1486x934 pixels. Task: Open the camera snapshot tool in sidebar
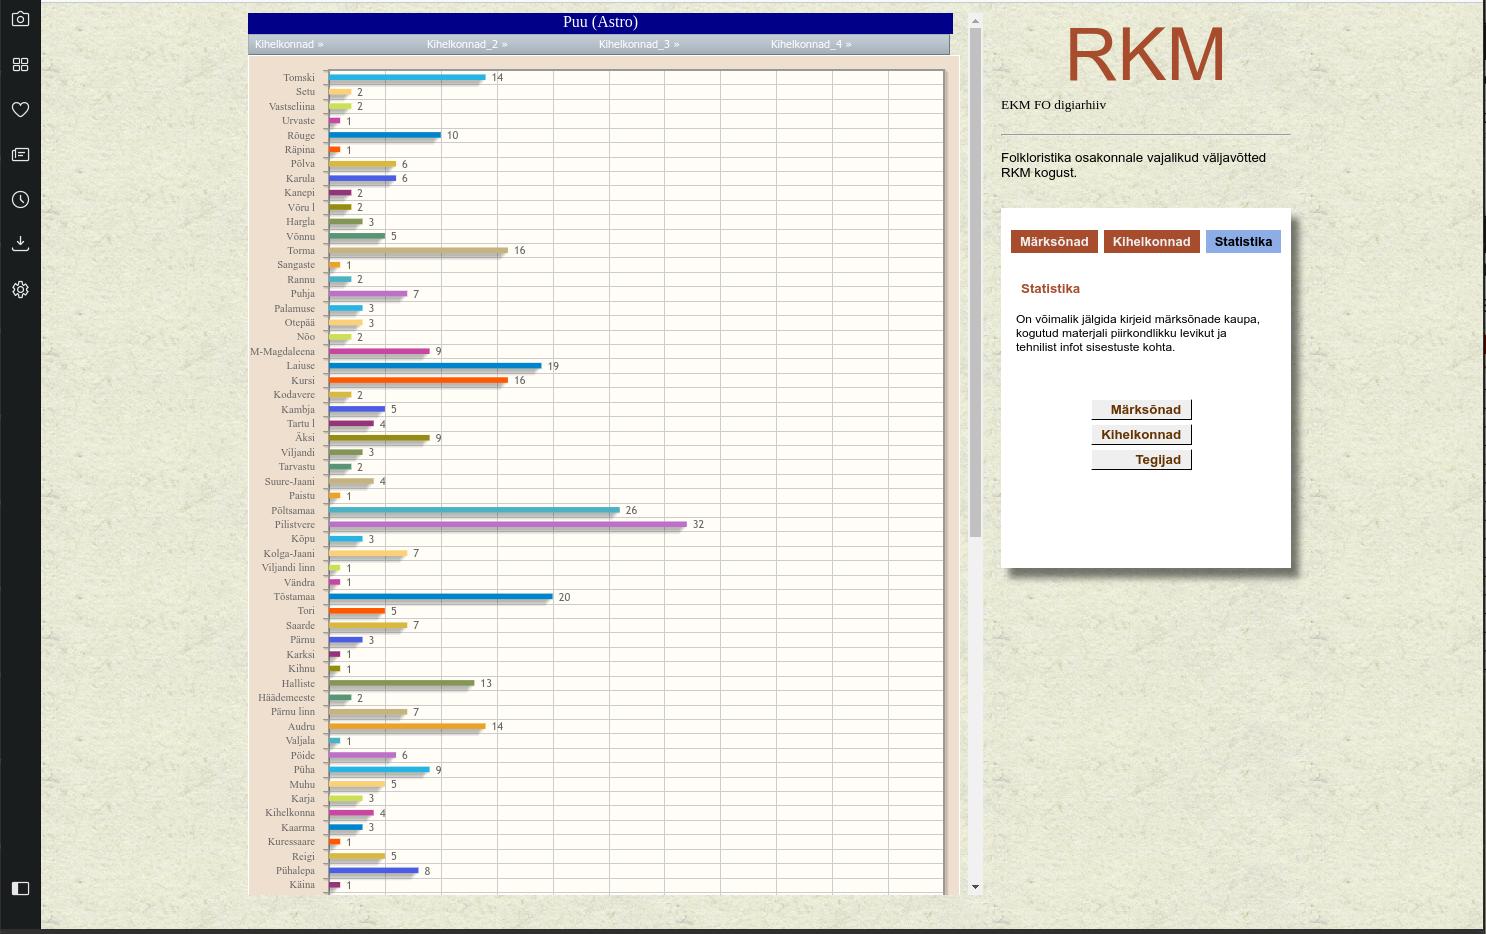pos(20,19)
